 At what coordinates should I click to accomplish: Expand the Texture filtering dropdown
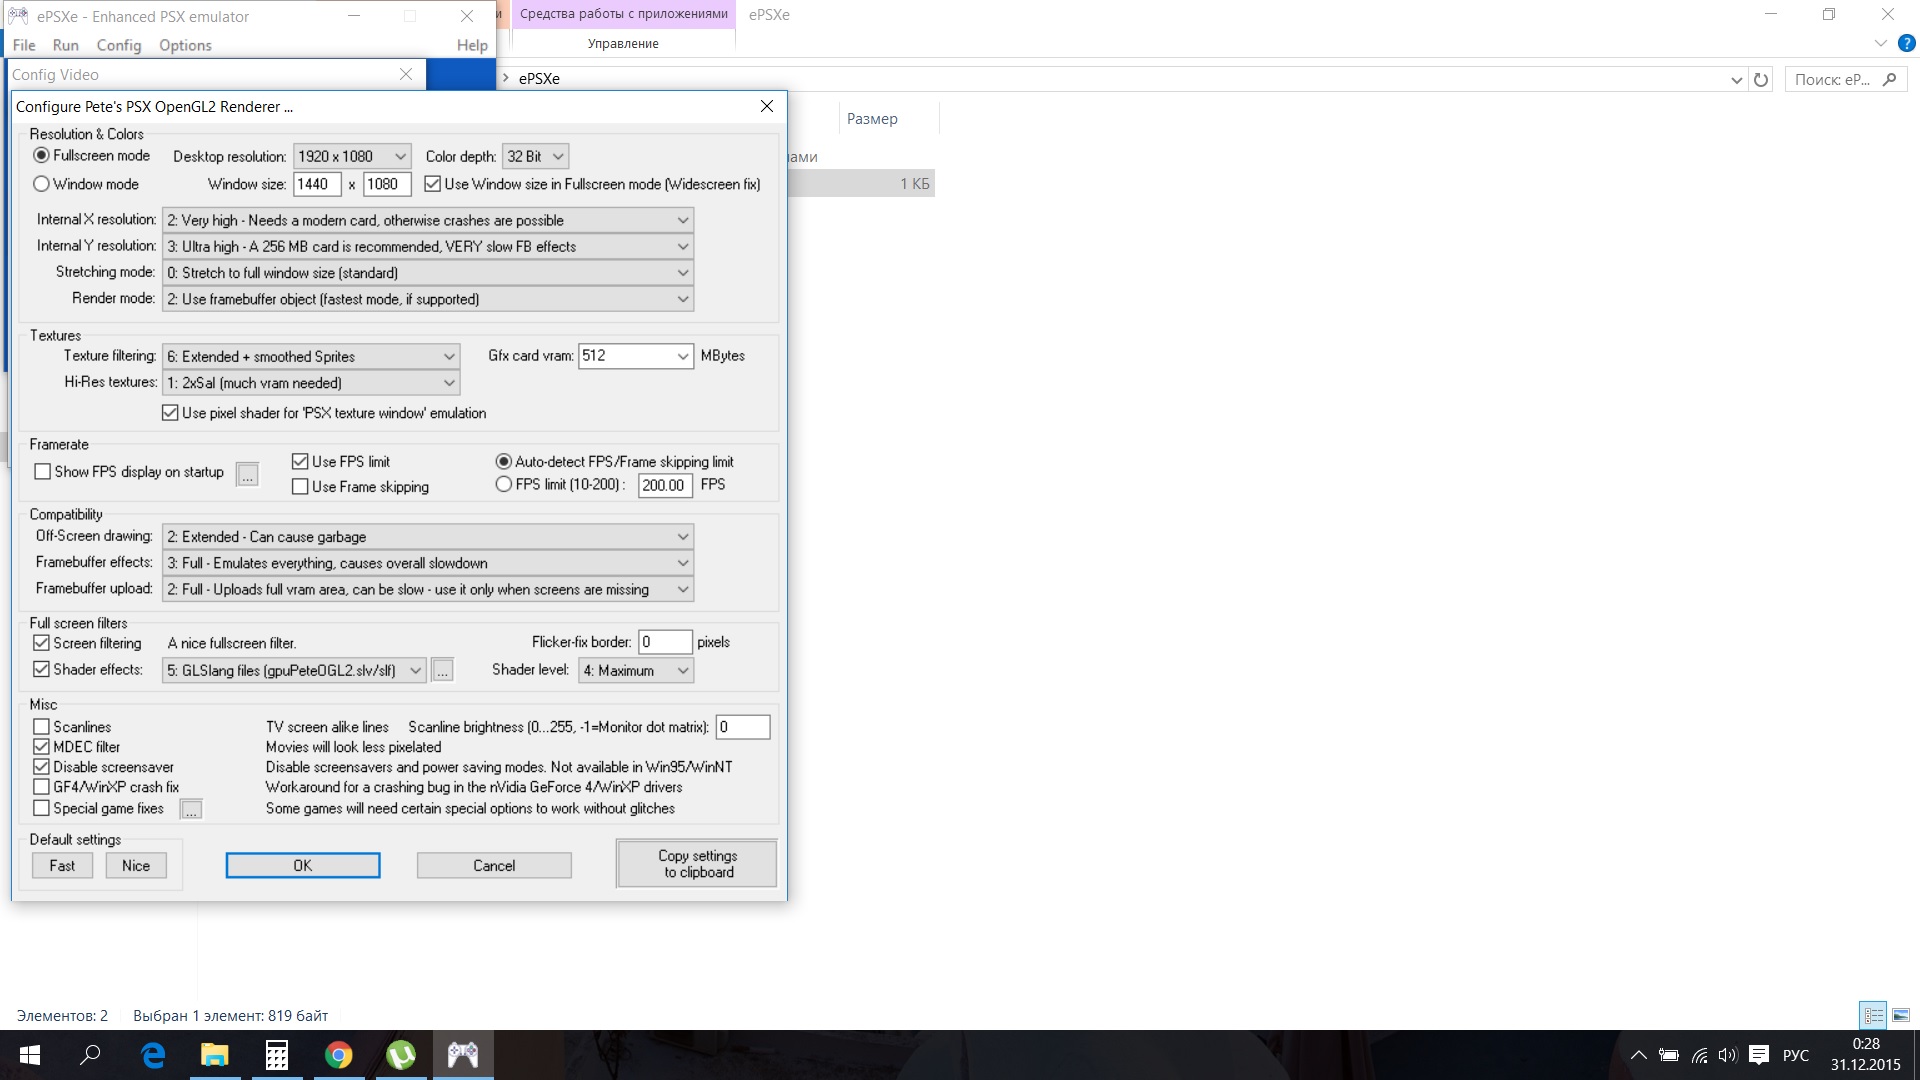pyautogui.click(x=446, y=356)
